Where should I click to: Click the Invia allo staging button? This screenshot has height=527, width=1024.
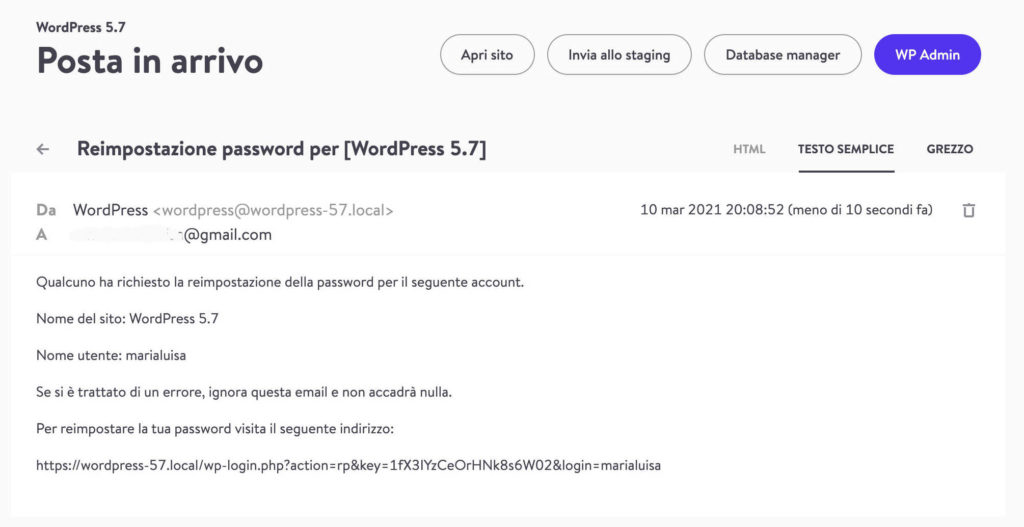click(x=619, y=55)
